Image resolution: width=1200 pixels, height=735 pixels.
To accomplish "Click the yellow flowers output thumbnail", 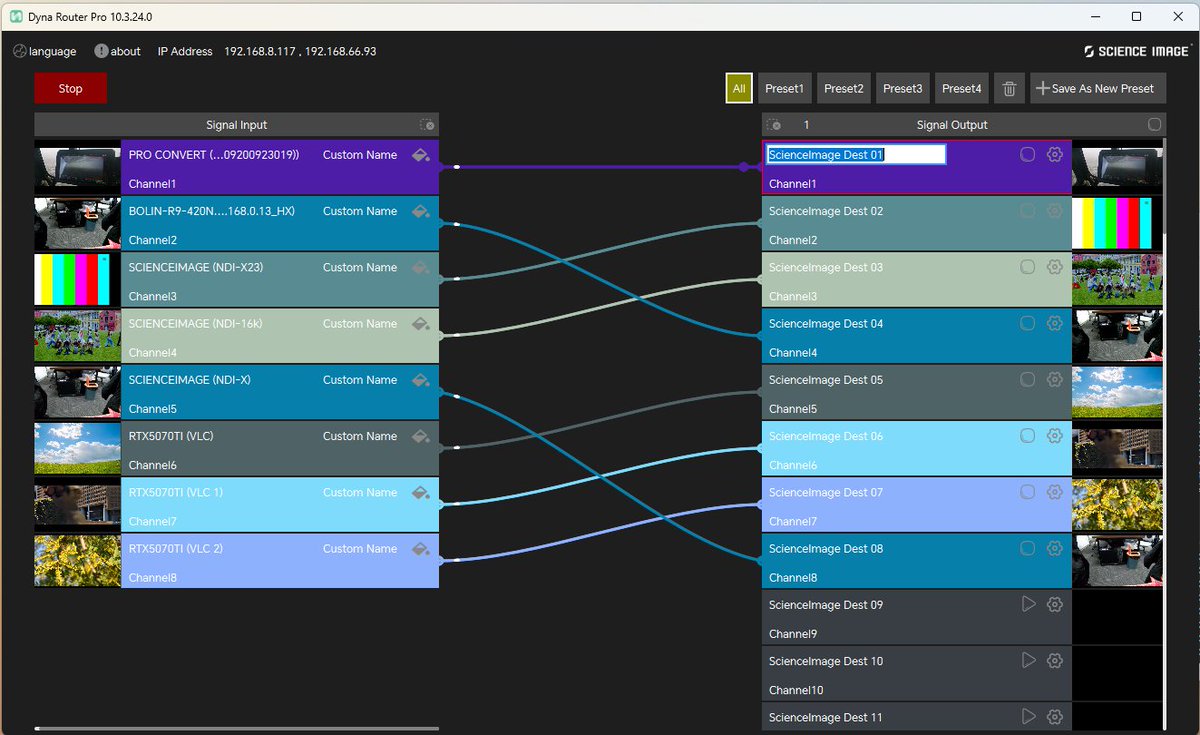I will [x=1117, y=504].
